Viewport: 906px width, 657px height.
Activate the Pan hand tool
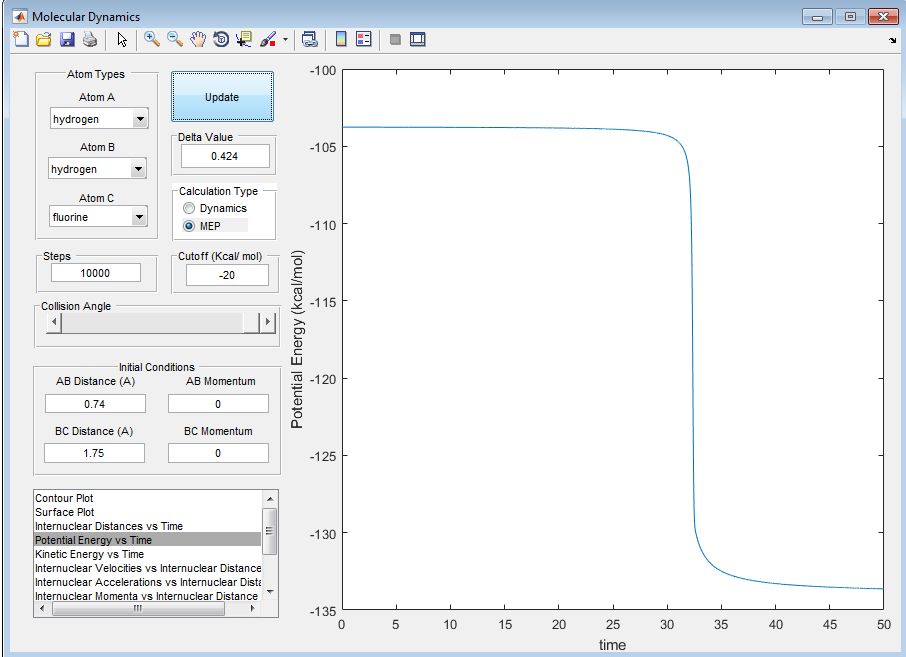click(198, 40)
